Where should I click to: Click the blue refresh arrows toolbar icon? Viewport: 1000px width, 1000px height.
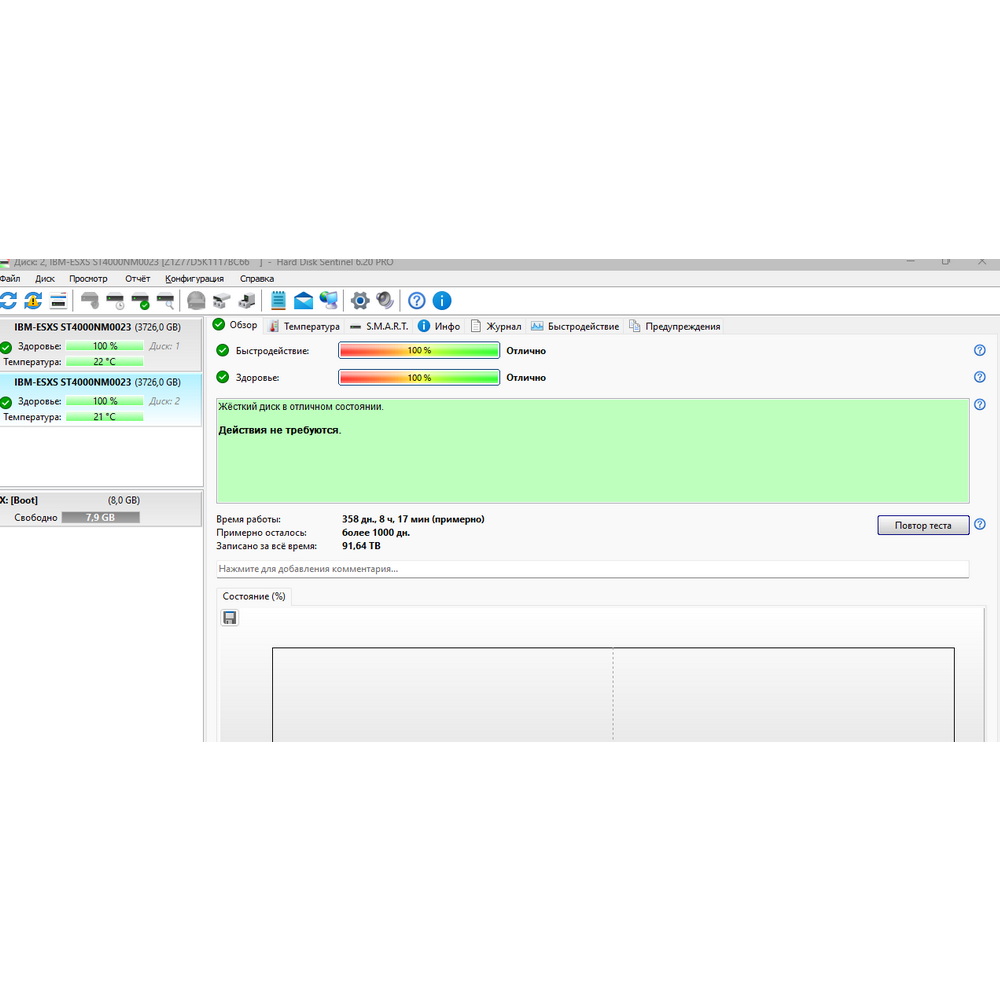(8, 300)
